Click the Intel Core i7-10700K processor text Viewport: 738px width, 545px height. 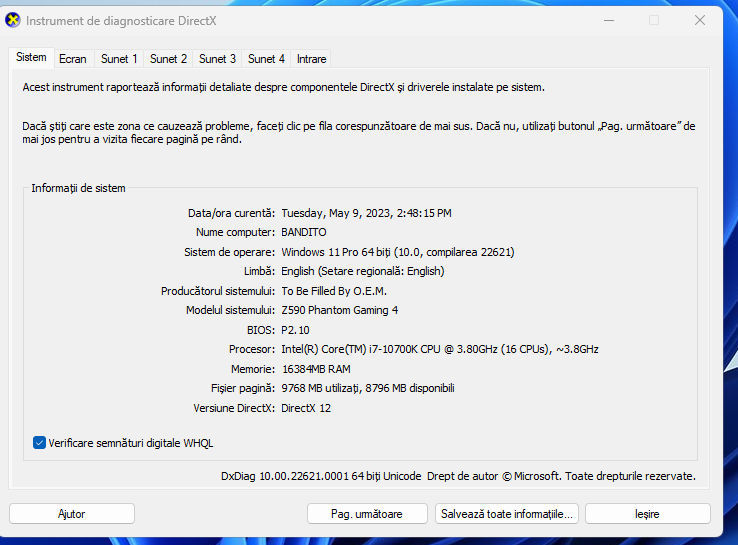[x=440, y=349]
